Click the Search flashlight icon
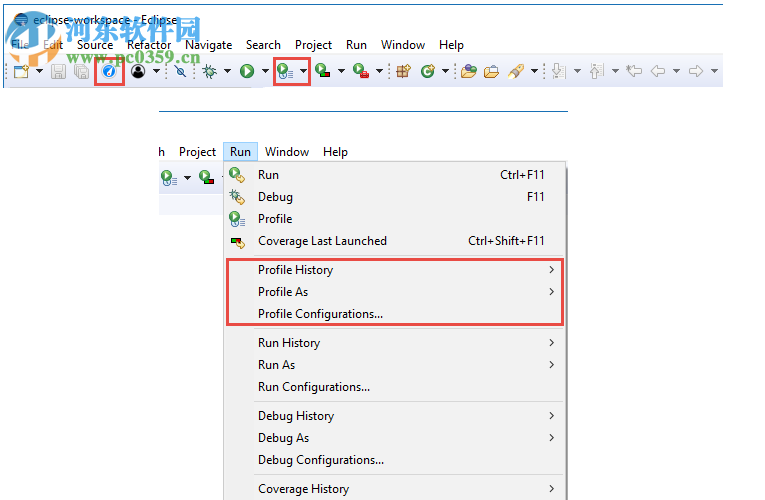 click(516, 72)
